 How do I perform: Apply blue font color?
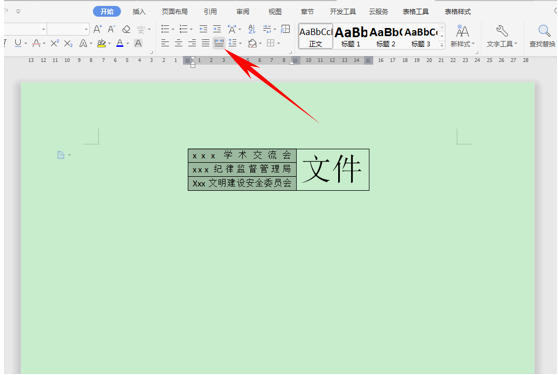point(120,43)
